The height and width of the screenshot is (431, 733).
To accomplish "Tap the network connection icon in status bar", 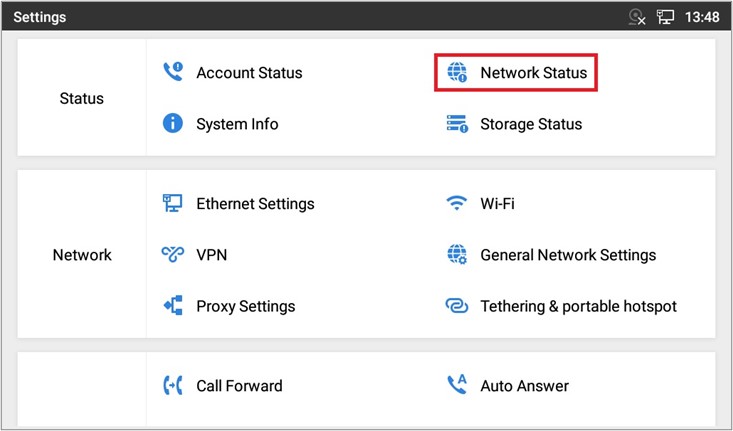I will [666, 17].
